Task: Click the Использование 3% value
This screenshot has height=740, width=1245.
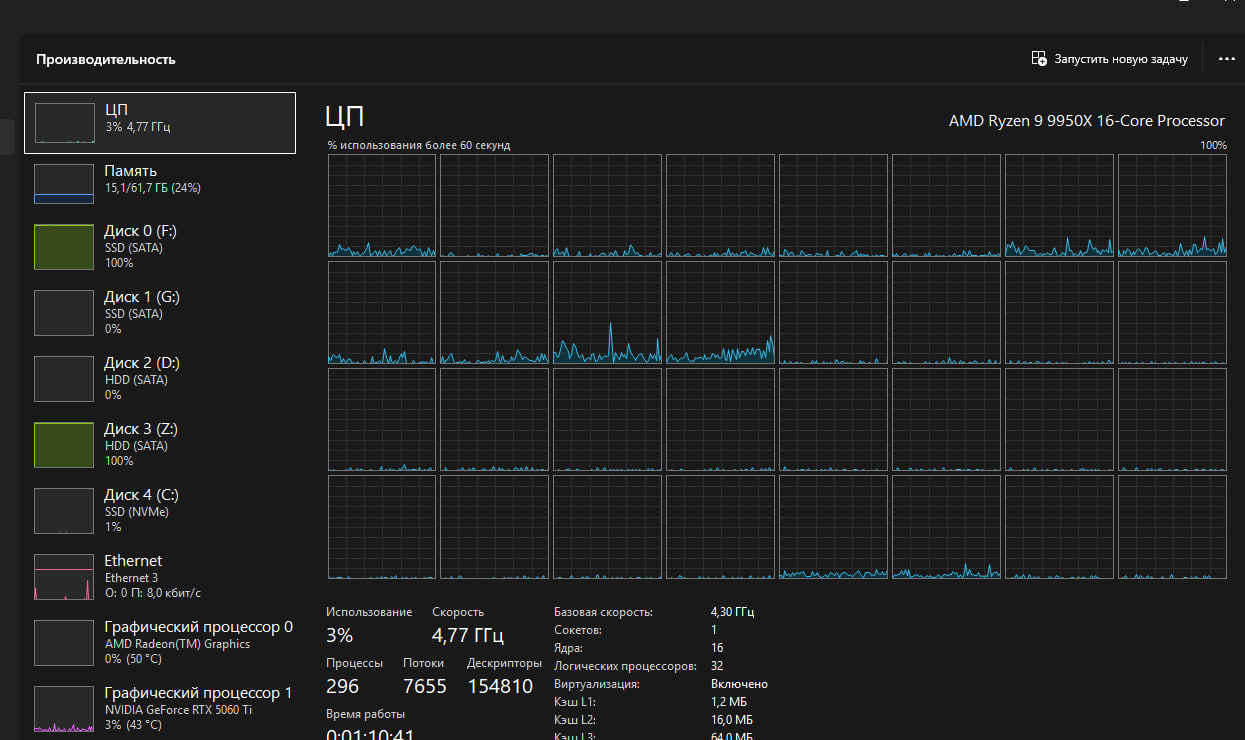Action: click(x=339, y=635)
